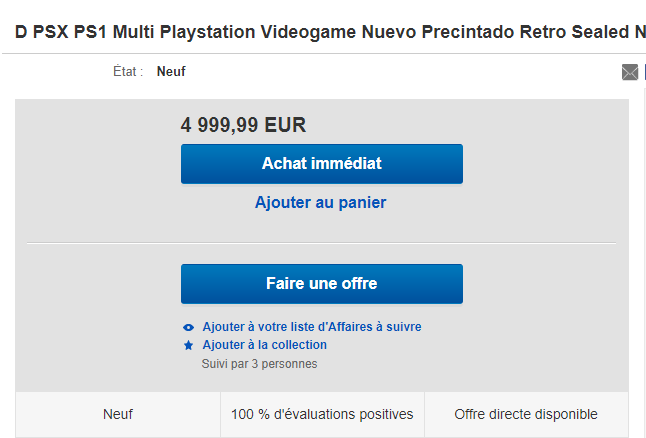Click the bold Neuf condition value
The width and height of the screenshot is (646, 438).
click(171, 72)
